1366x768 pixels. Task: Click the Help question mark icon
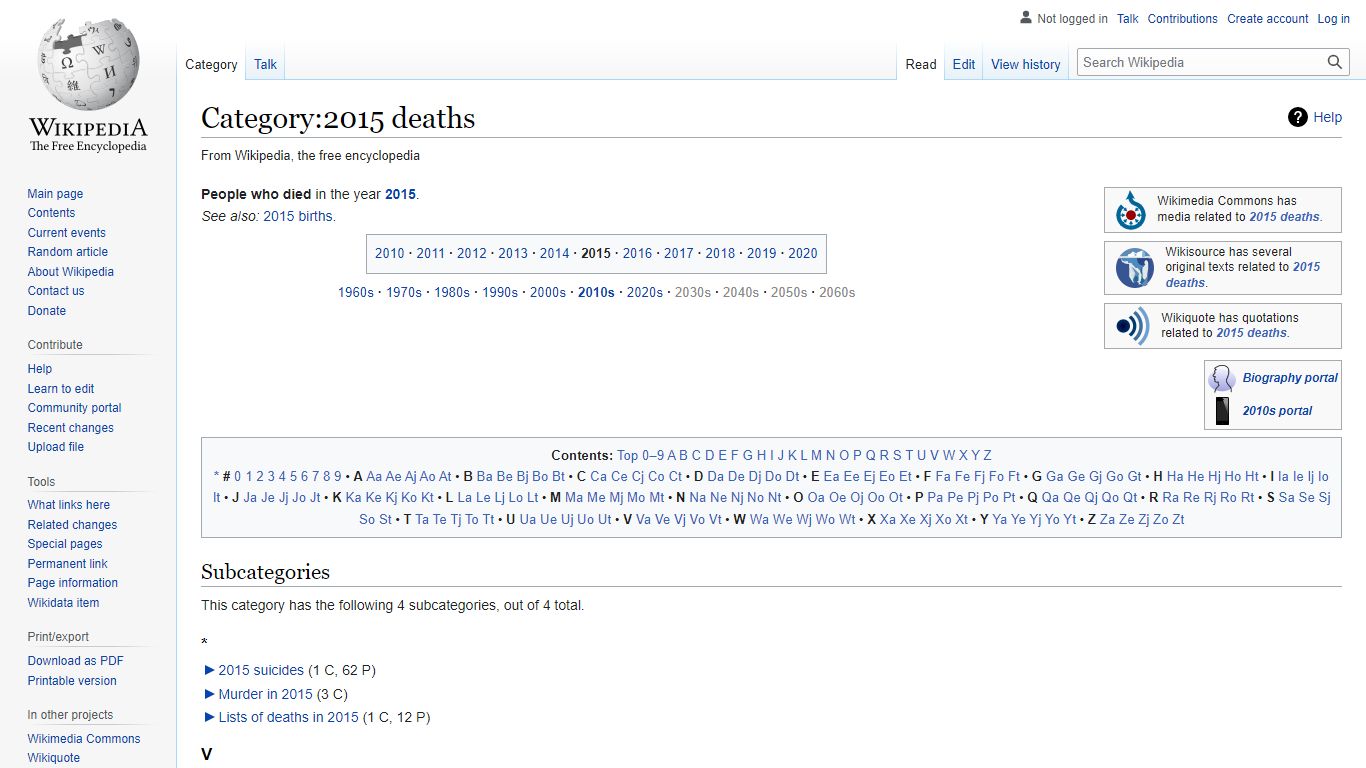1298,117
